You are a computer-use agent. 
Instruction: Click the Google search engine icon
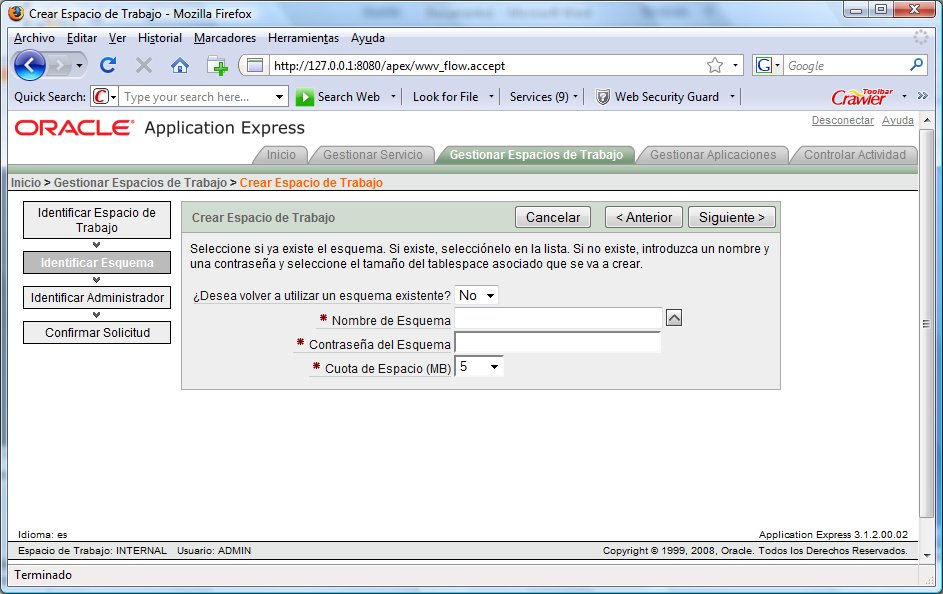764,65
